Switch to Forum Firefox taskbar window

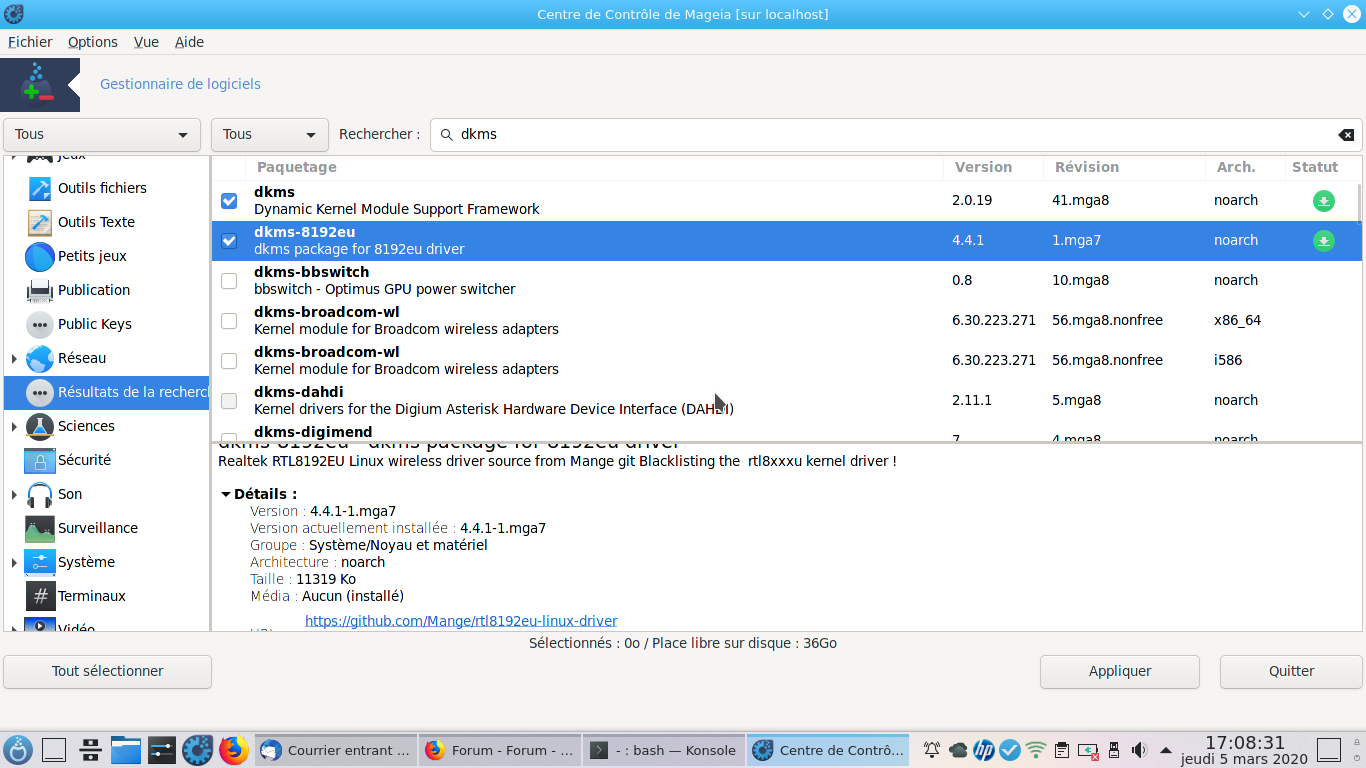click(499, 750)
